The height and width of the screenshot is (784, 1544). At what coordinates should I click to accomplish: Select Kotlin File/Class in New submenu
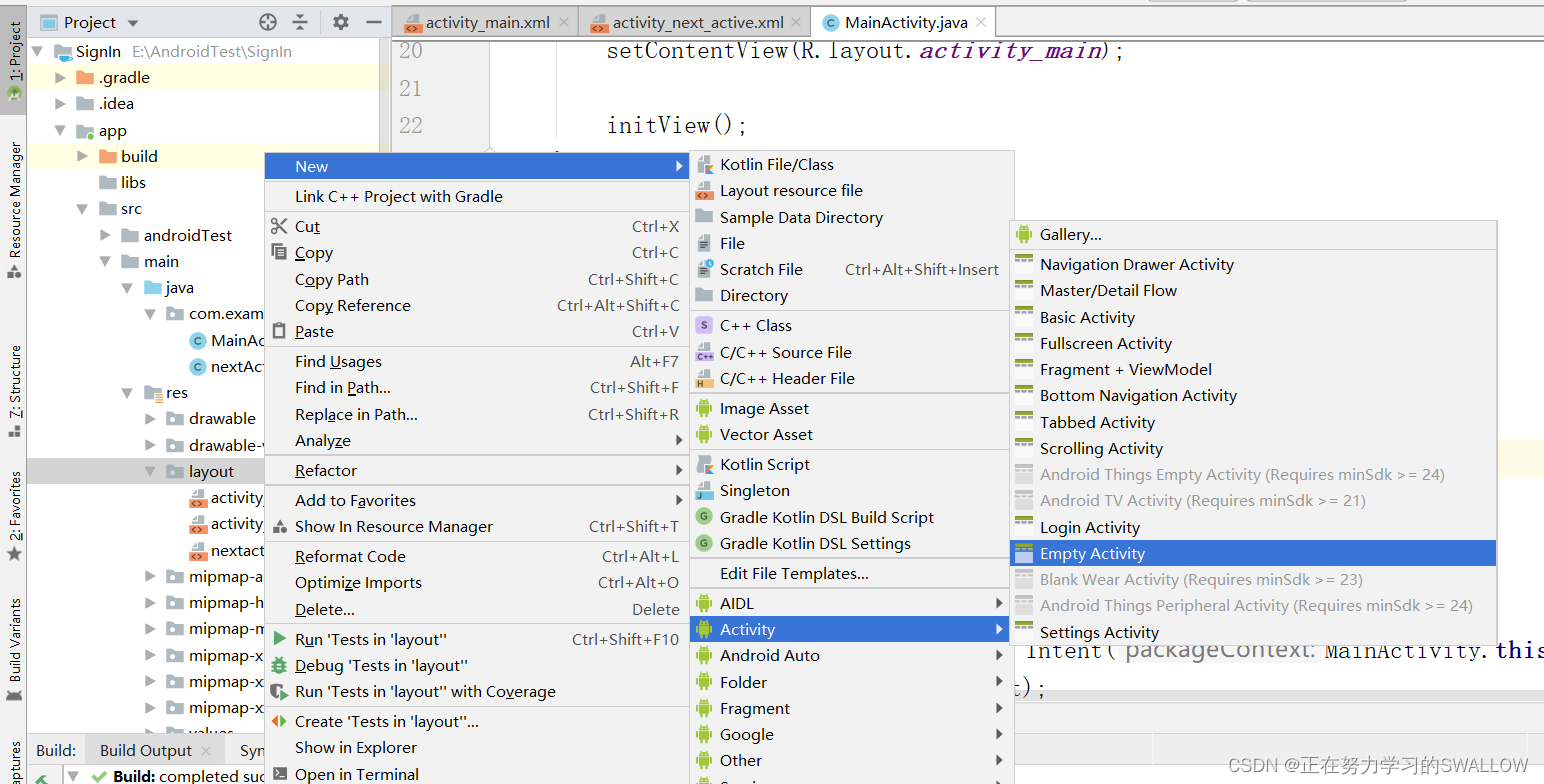point(852,164)
